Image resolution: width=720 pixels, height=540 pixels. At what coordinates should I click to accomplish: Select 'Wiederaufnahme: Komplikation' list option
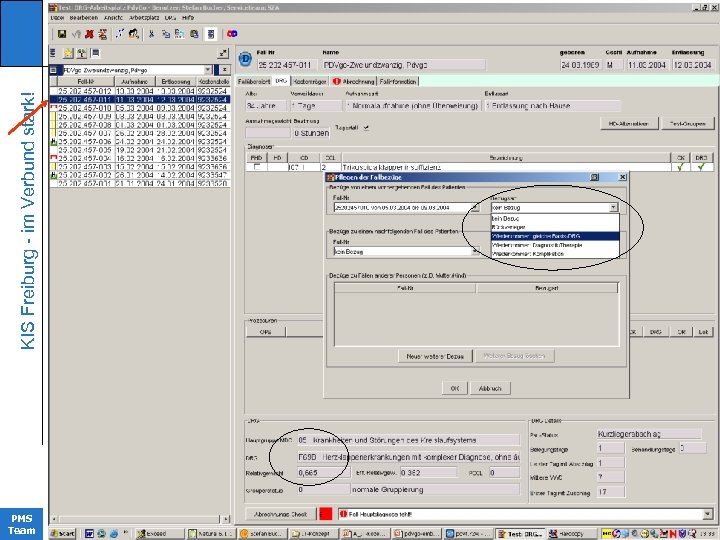pos(555,253)
